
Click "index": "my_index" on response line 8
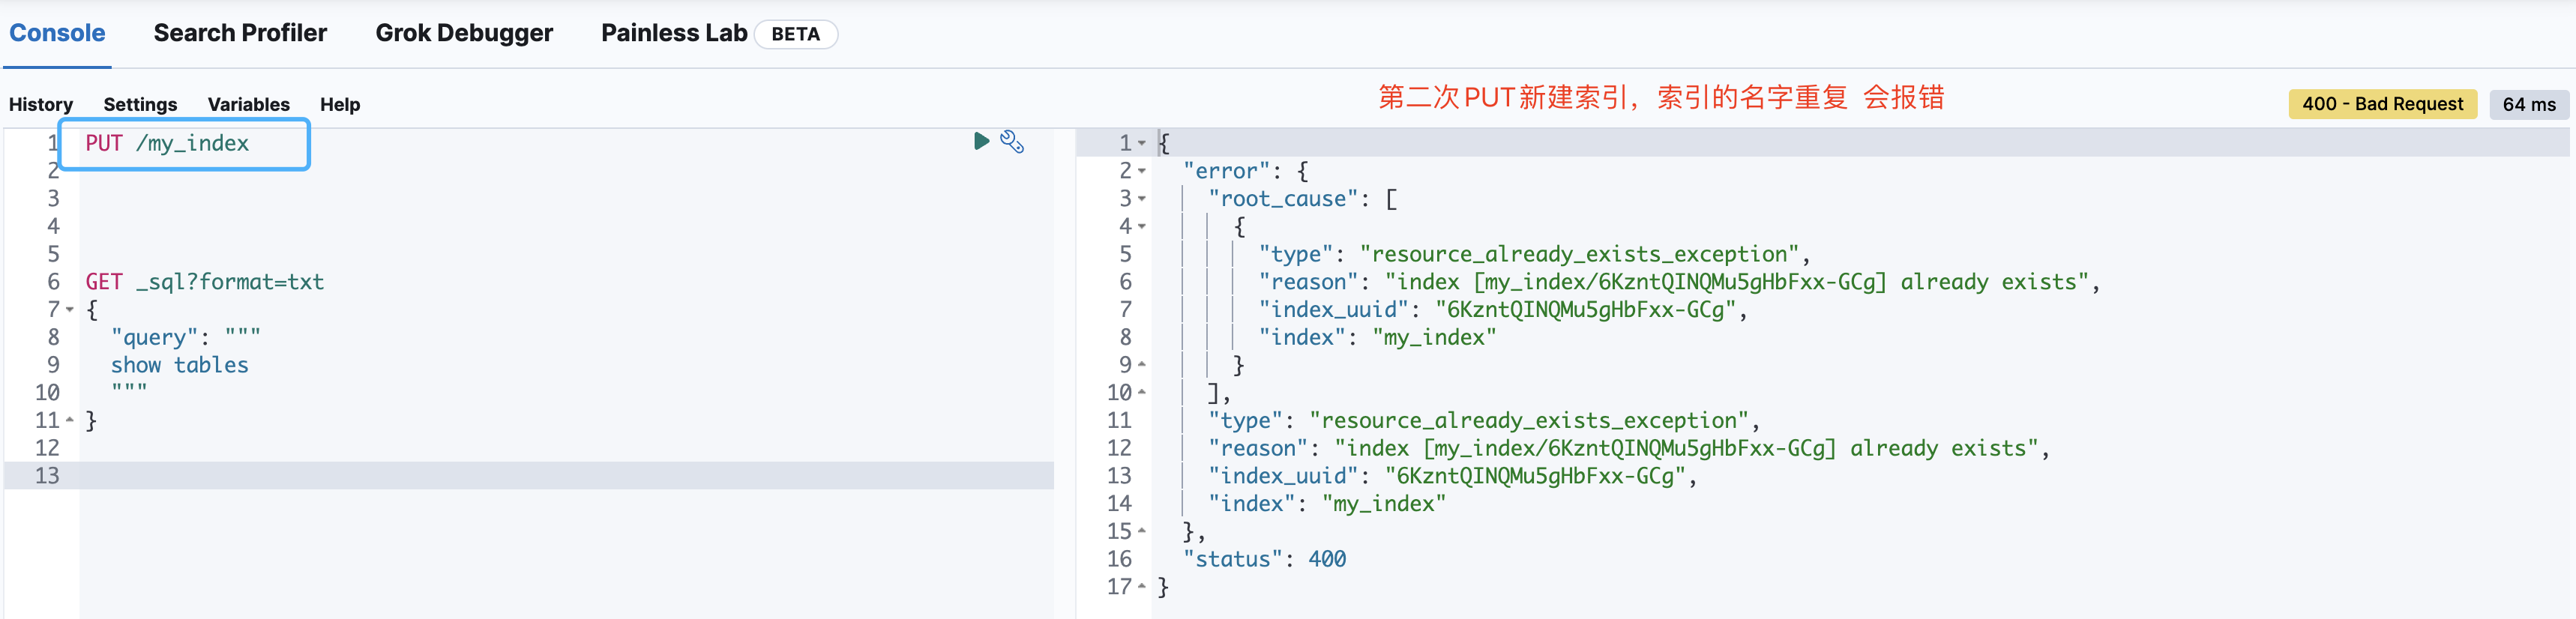click(x=1378, y=338)
